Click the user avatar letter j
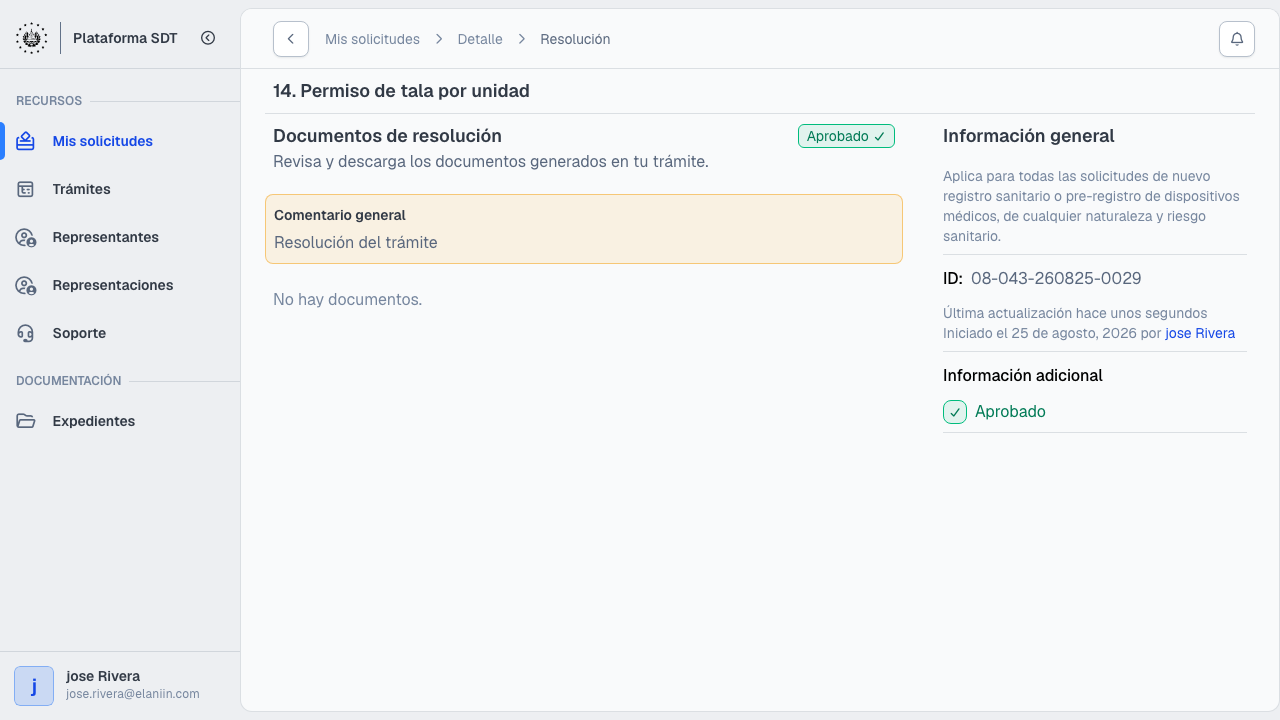1280x720 pixels. [x=34, y=686]
